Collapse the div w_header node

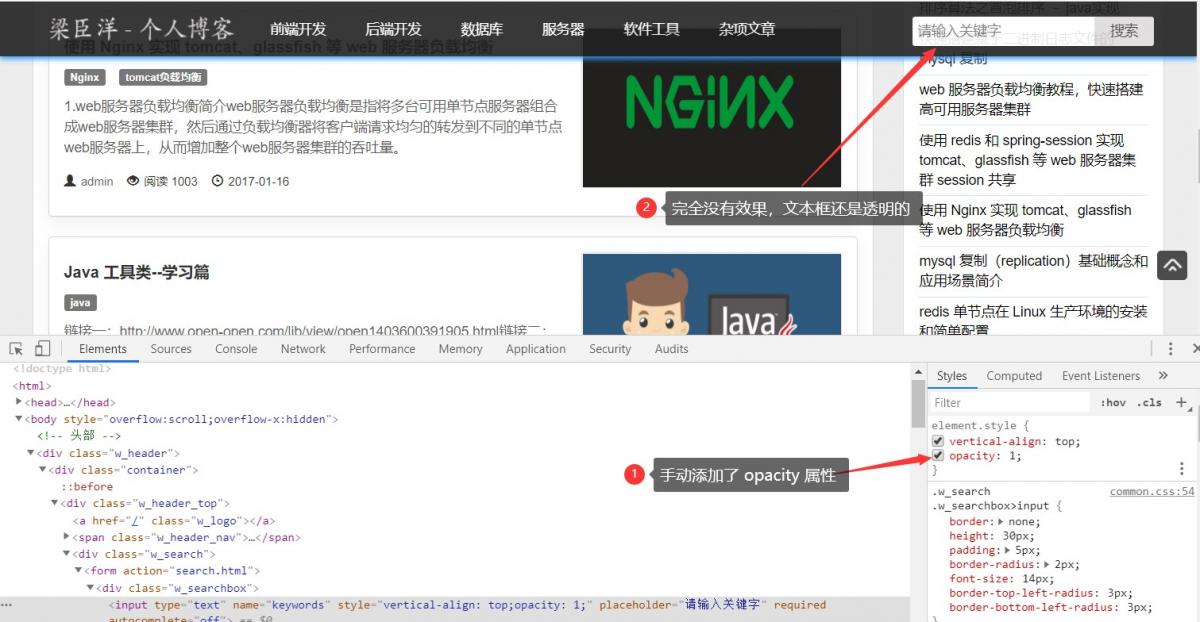31,454
